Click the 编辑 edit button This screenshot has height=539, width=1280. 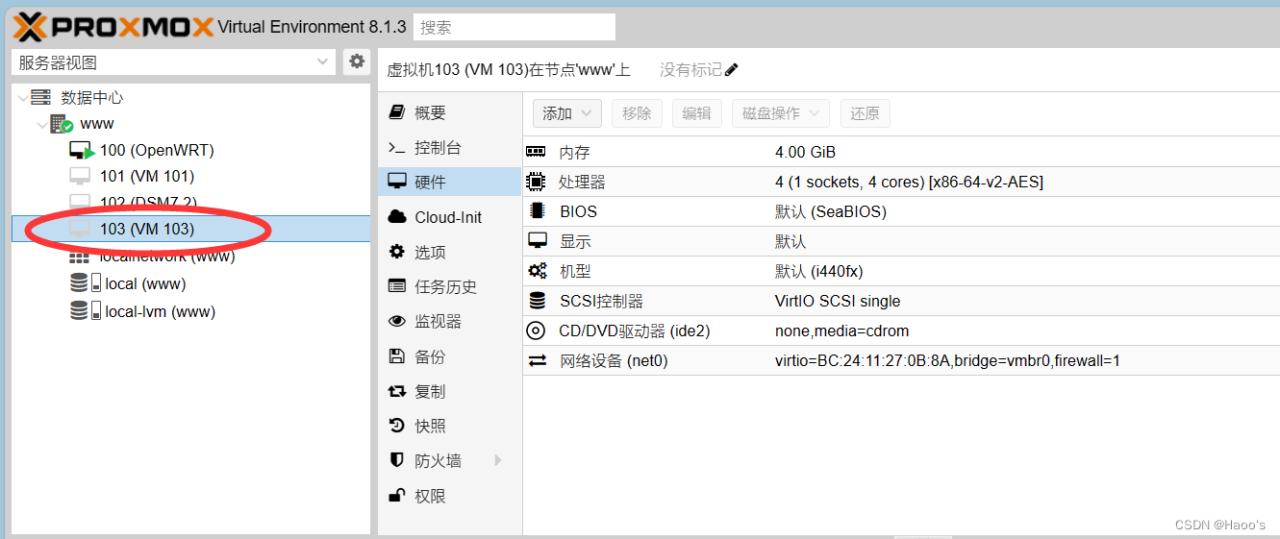[697, 113]
